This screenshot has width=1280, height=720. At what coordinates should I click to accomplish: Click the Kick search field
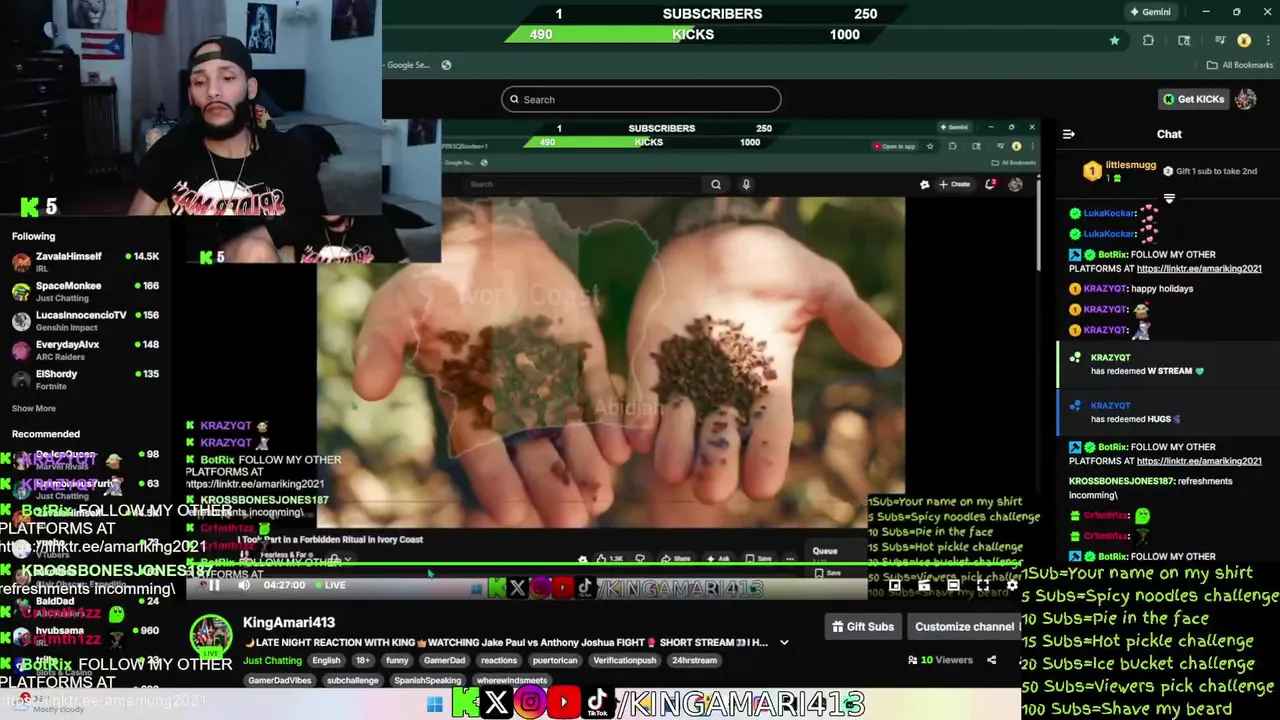click(641, 99)
